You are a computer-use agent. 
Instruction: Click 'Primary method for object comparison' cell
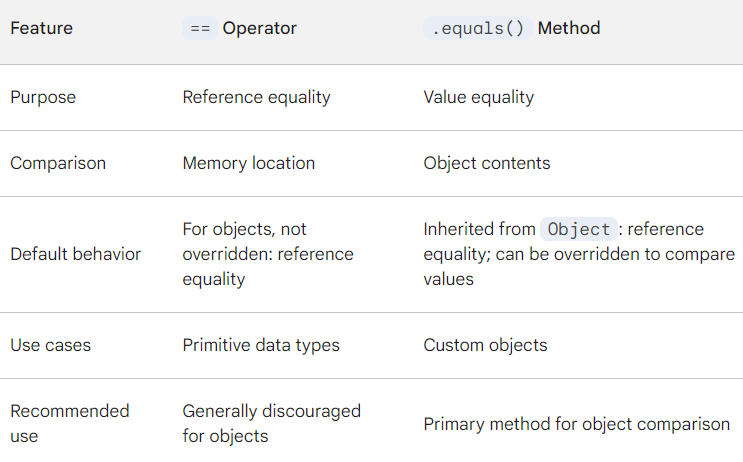click(x=577, y=425)
